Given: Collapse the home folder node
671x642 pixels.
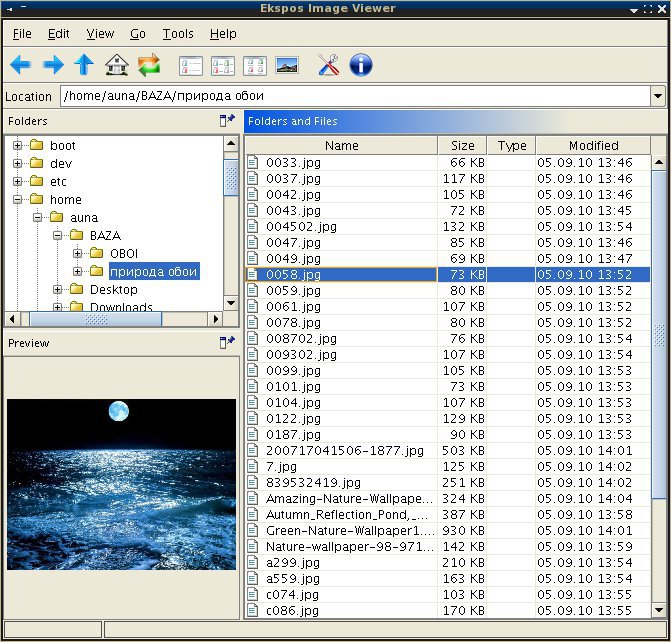Looking at the screenshot, I should [17, 199].
